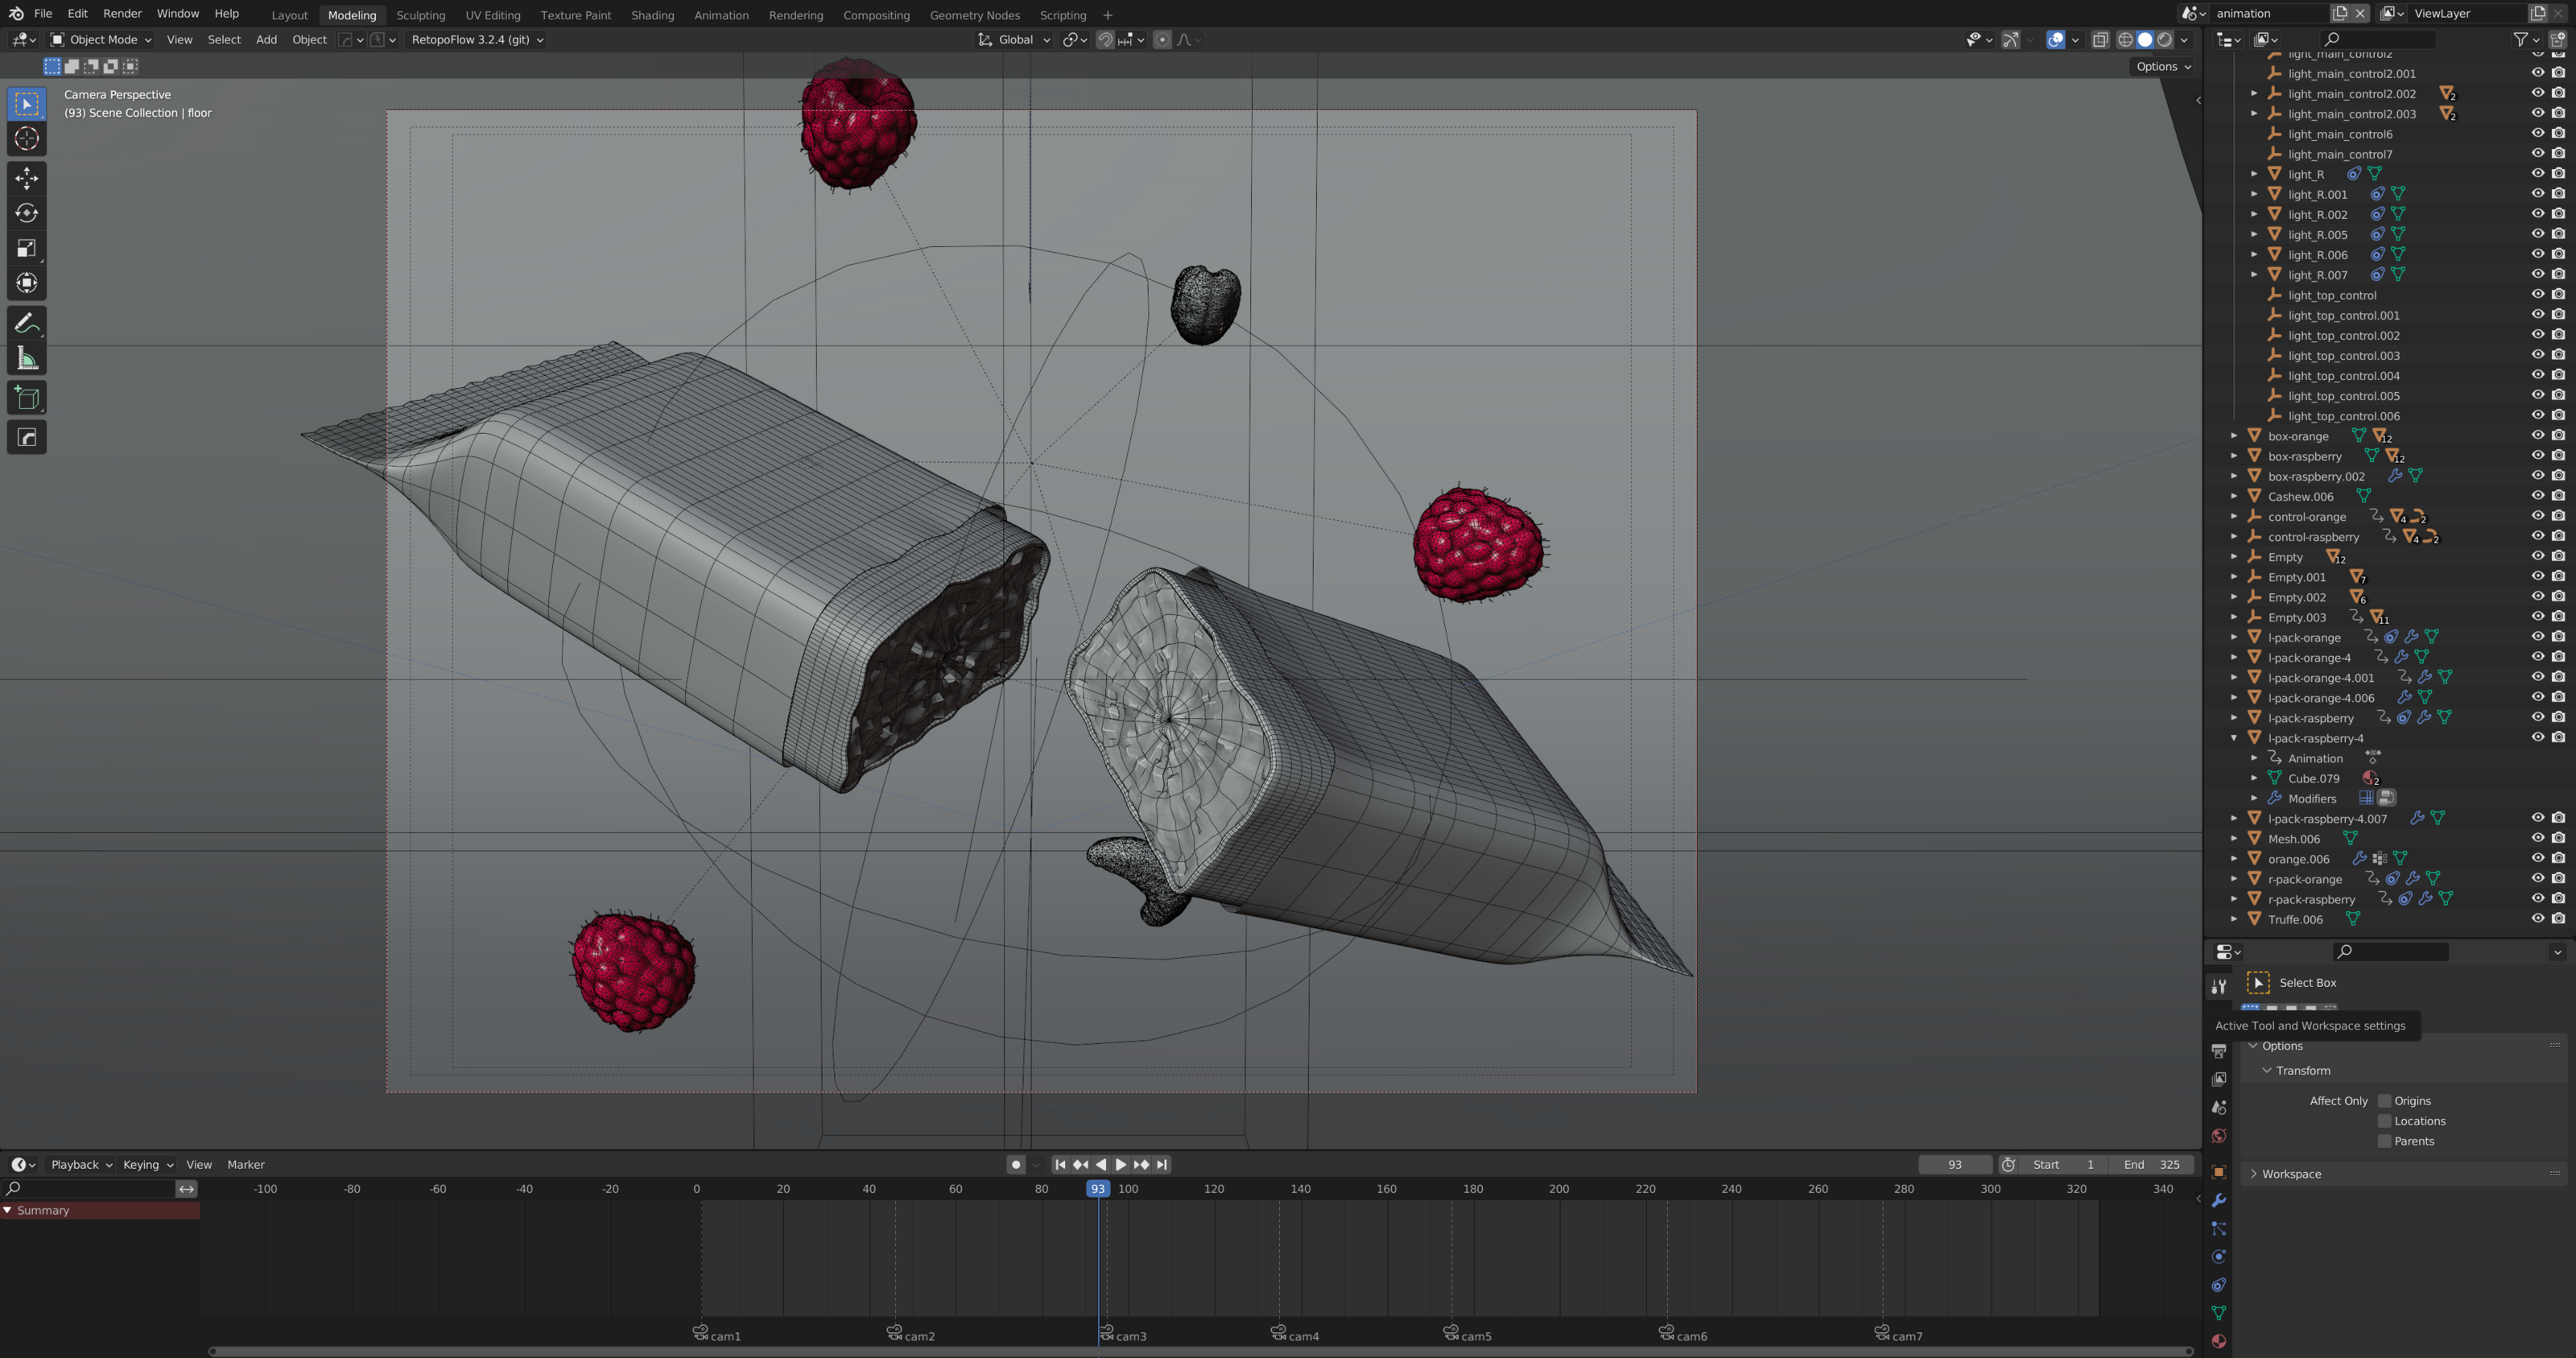Select the Move tool in the toolbar
Screen dimensions: 2576x1358
click(27, 178)
